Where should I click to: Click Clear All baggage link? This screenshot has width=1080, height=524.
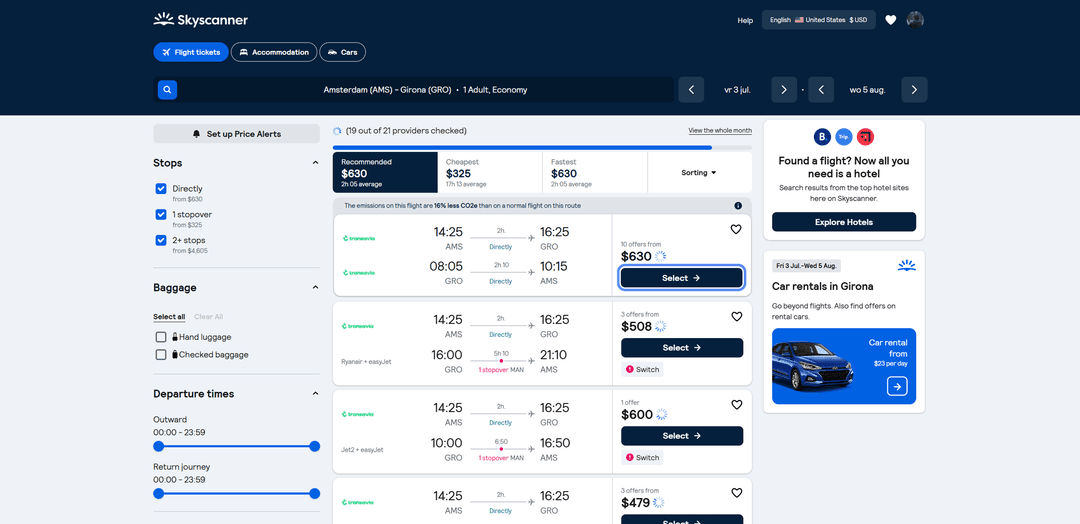tap(209, 317)
